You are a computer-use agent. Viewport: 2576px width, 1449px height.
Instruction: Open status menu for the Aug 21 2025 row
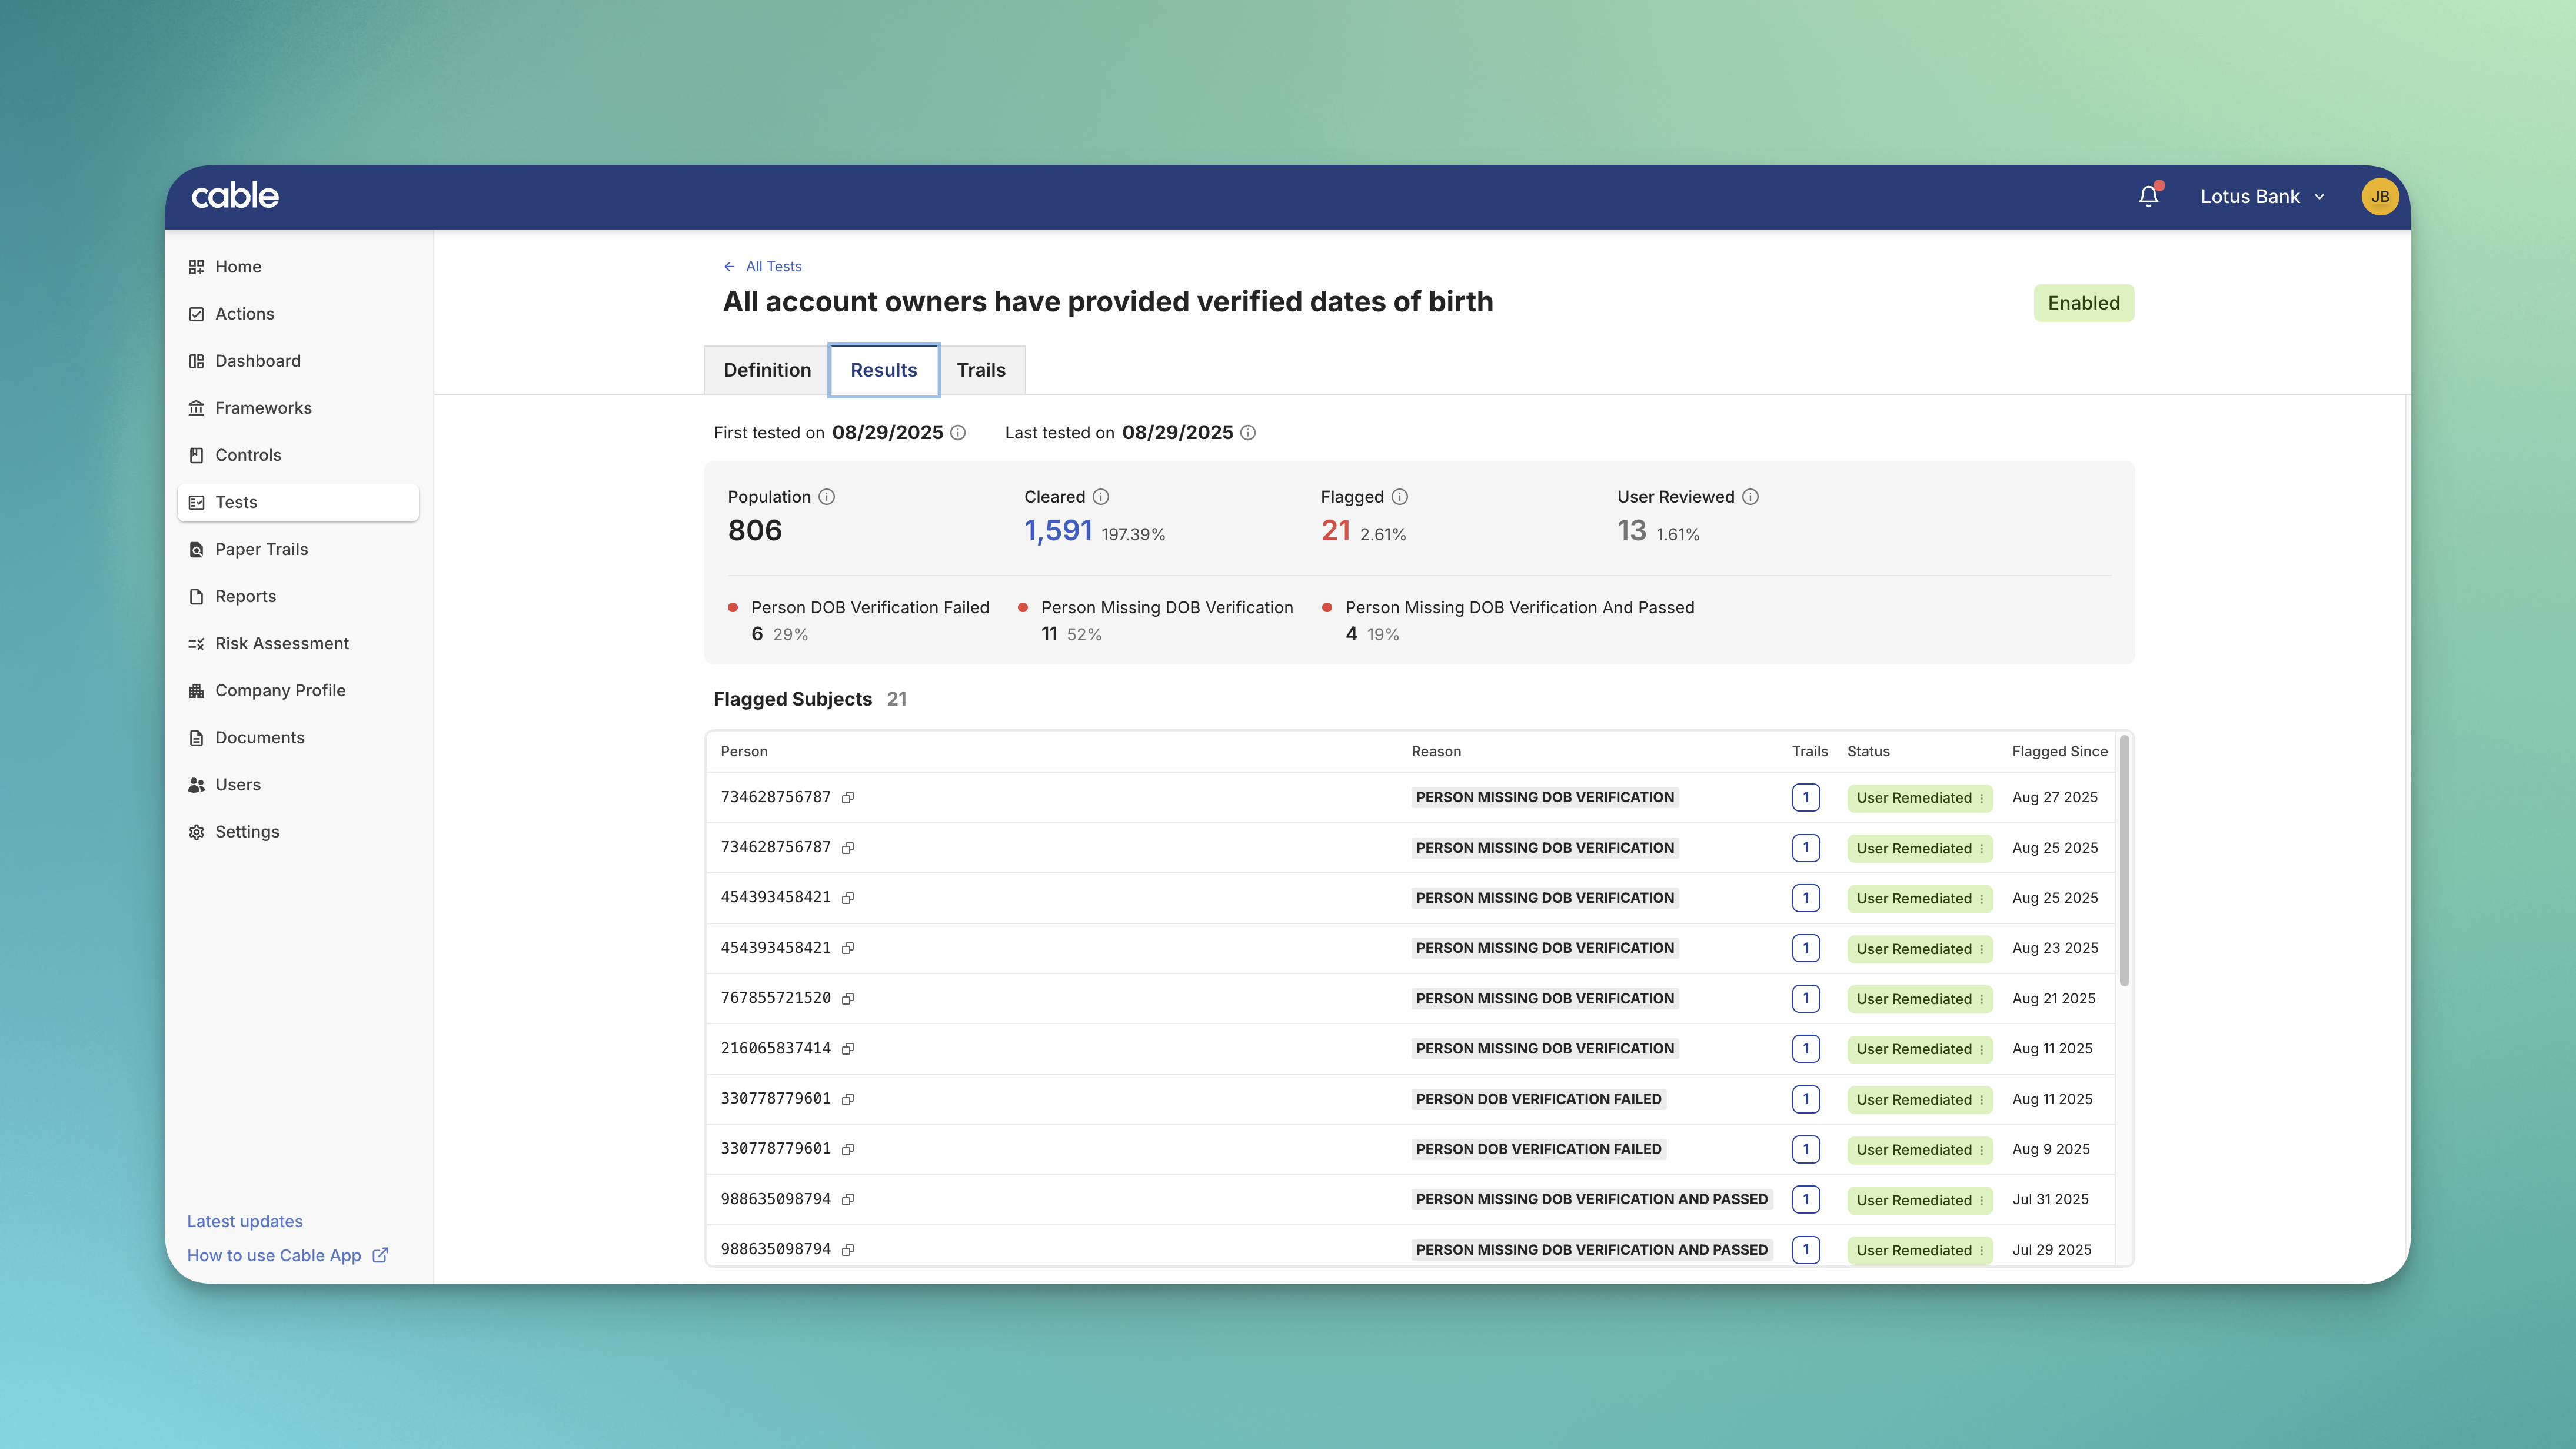coord(1981,999)
